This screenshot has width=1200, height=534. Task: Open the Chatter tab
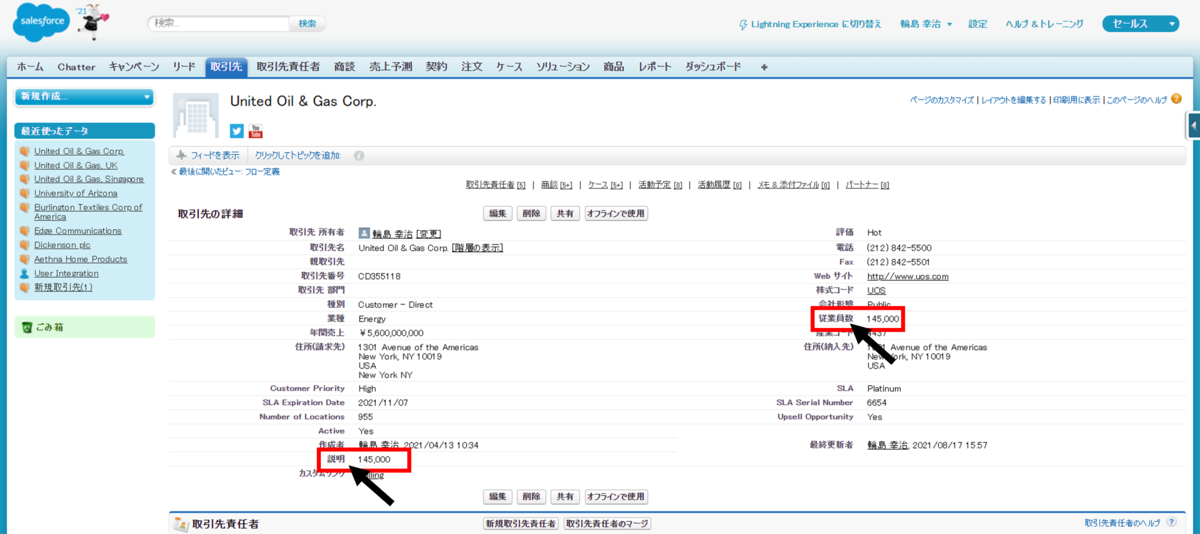coord(76,67)
